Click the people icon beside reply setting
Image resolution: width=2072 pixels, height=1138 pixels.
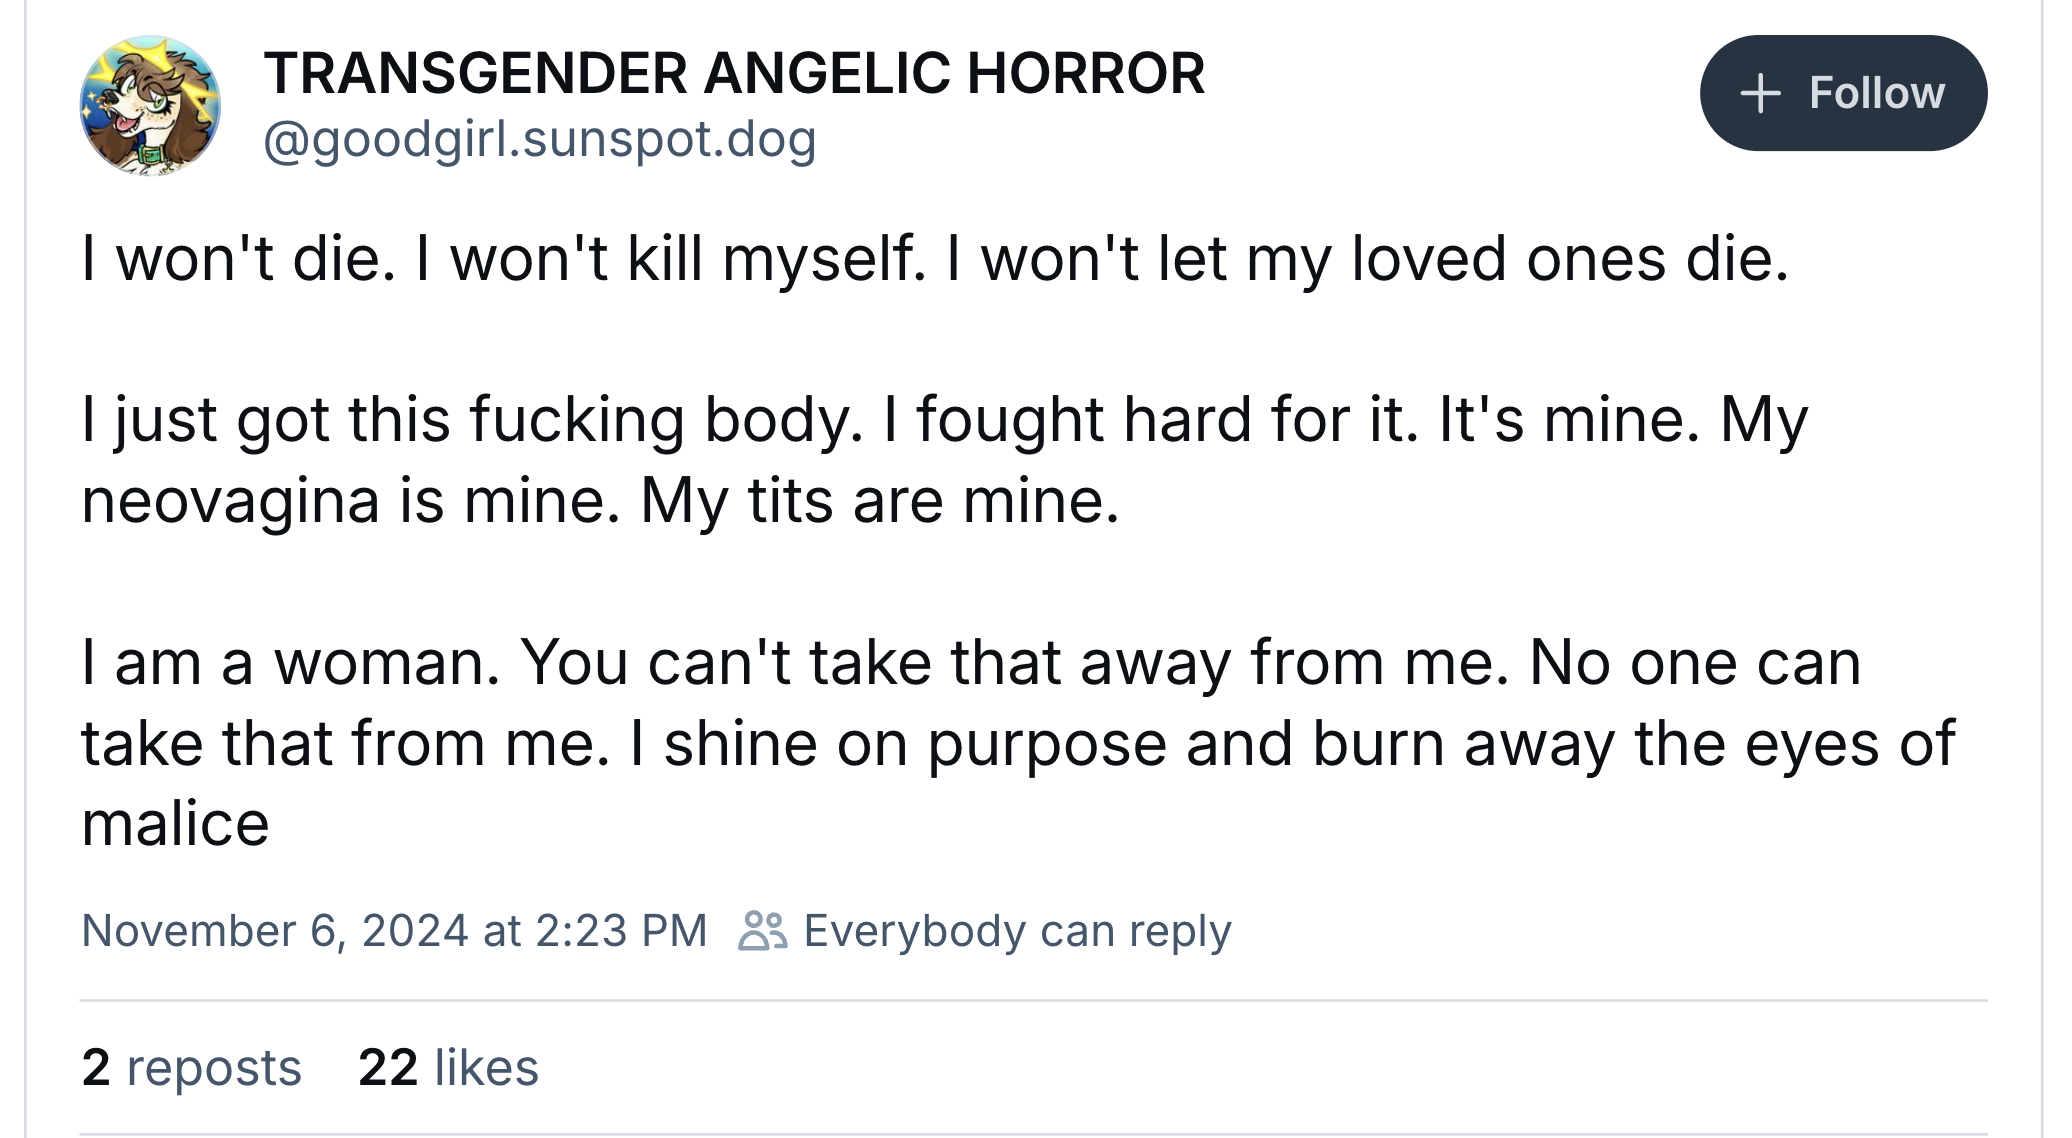[x=762, y=930]
